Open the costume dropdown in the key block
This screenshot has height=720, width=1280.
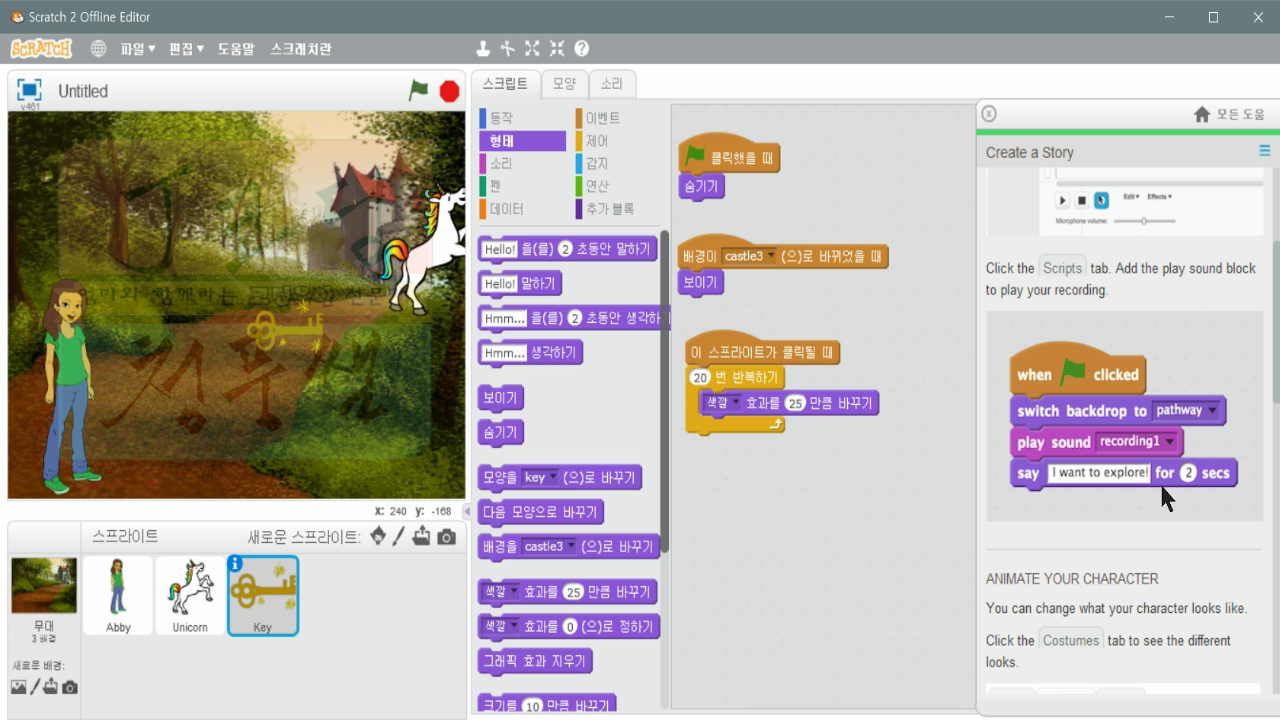[x=552, y=477]
